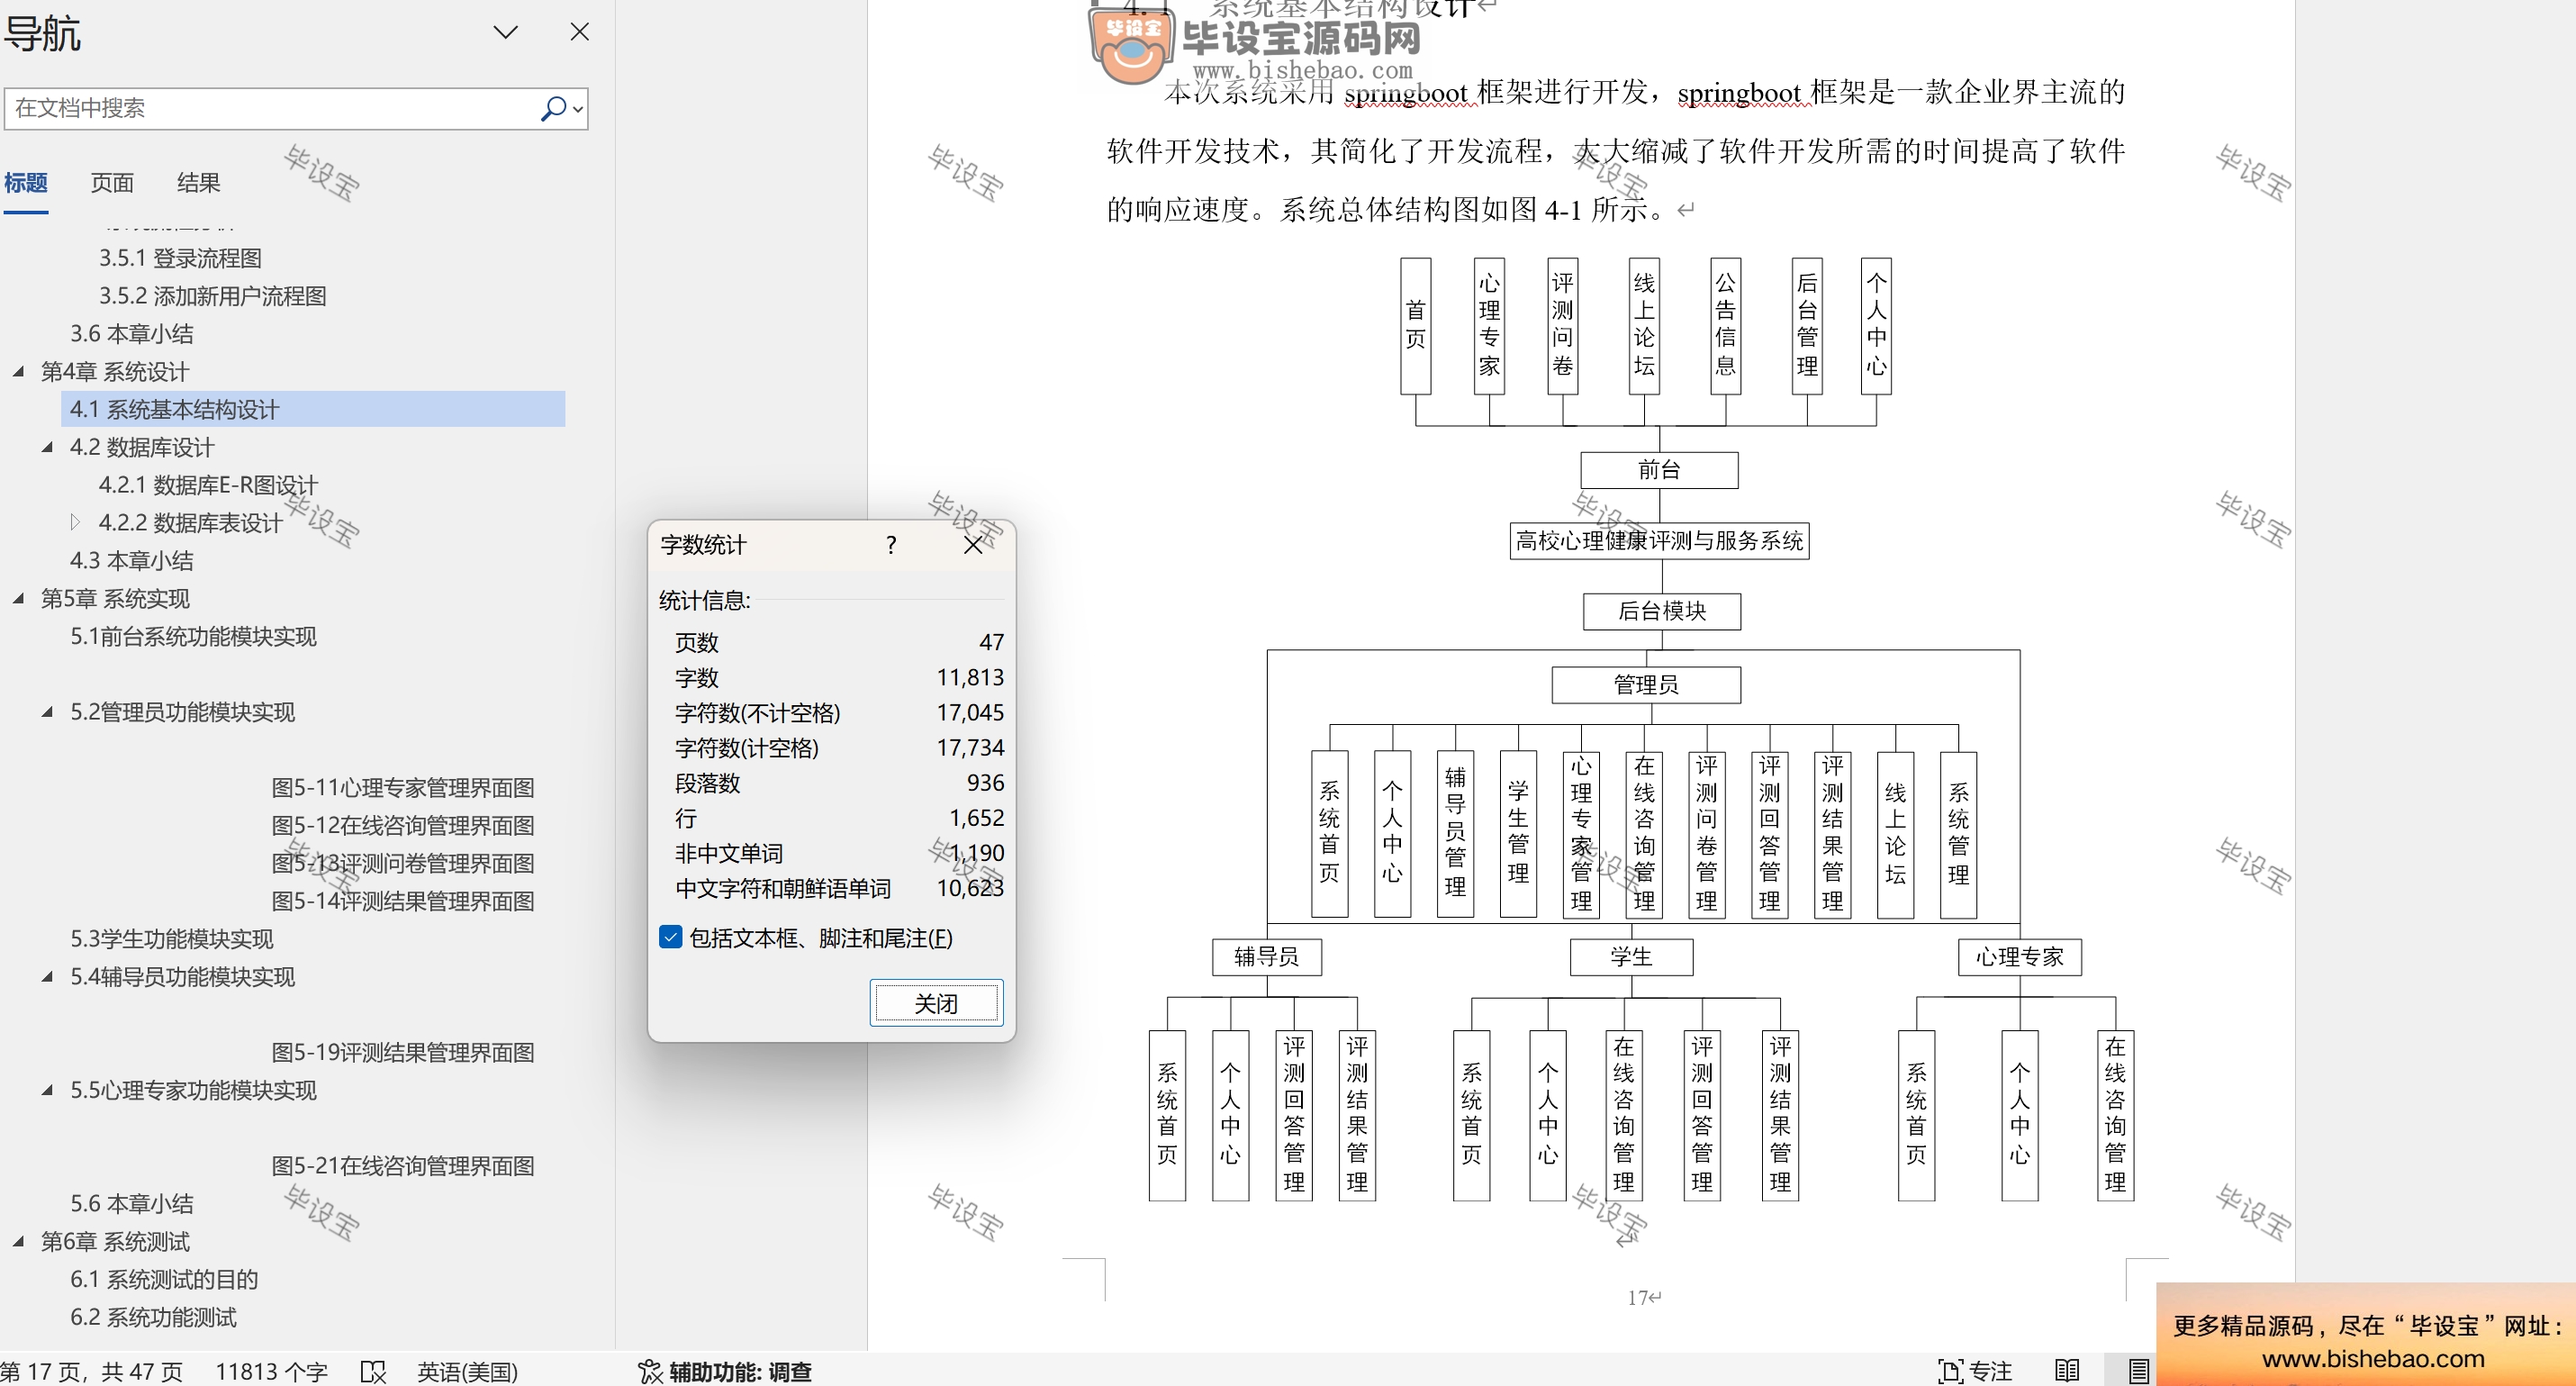Open 辅助功能: 调查 accessibility checker
Image resolution: width=2576 pixels, height=1386 pixels.
tap(725, 1371)
